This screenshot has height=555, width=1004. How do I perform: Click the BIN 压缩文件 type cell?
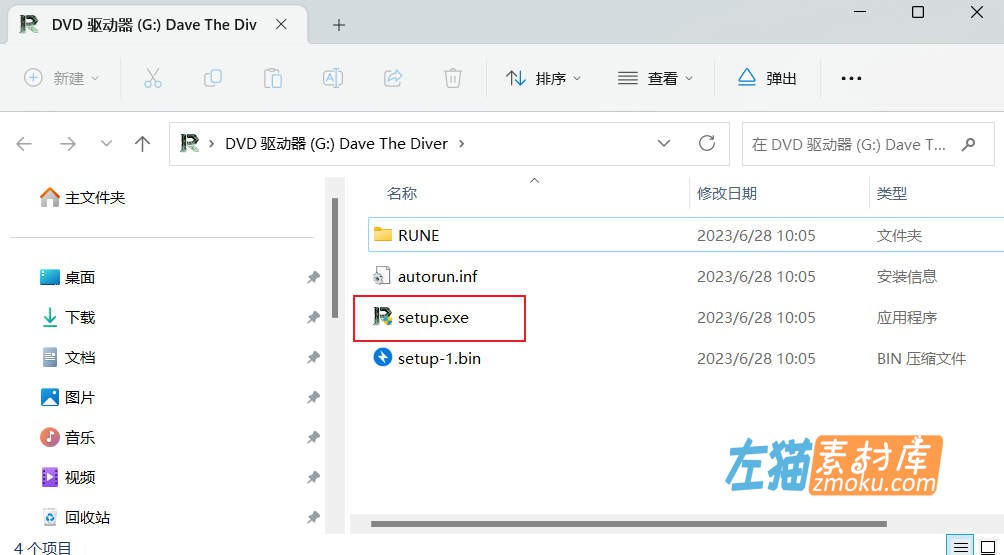(921, 358)
